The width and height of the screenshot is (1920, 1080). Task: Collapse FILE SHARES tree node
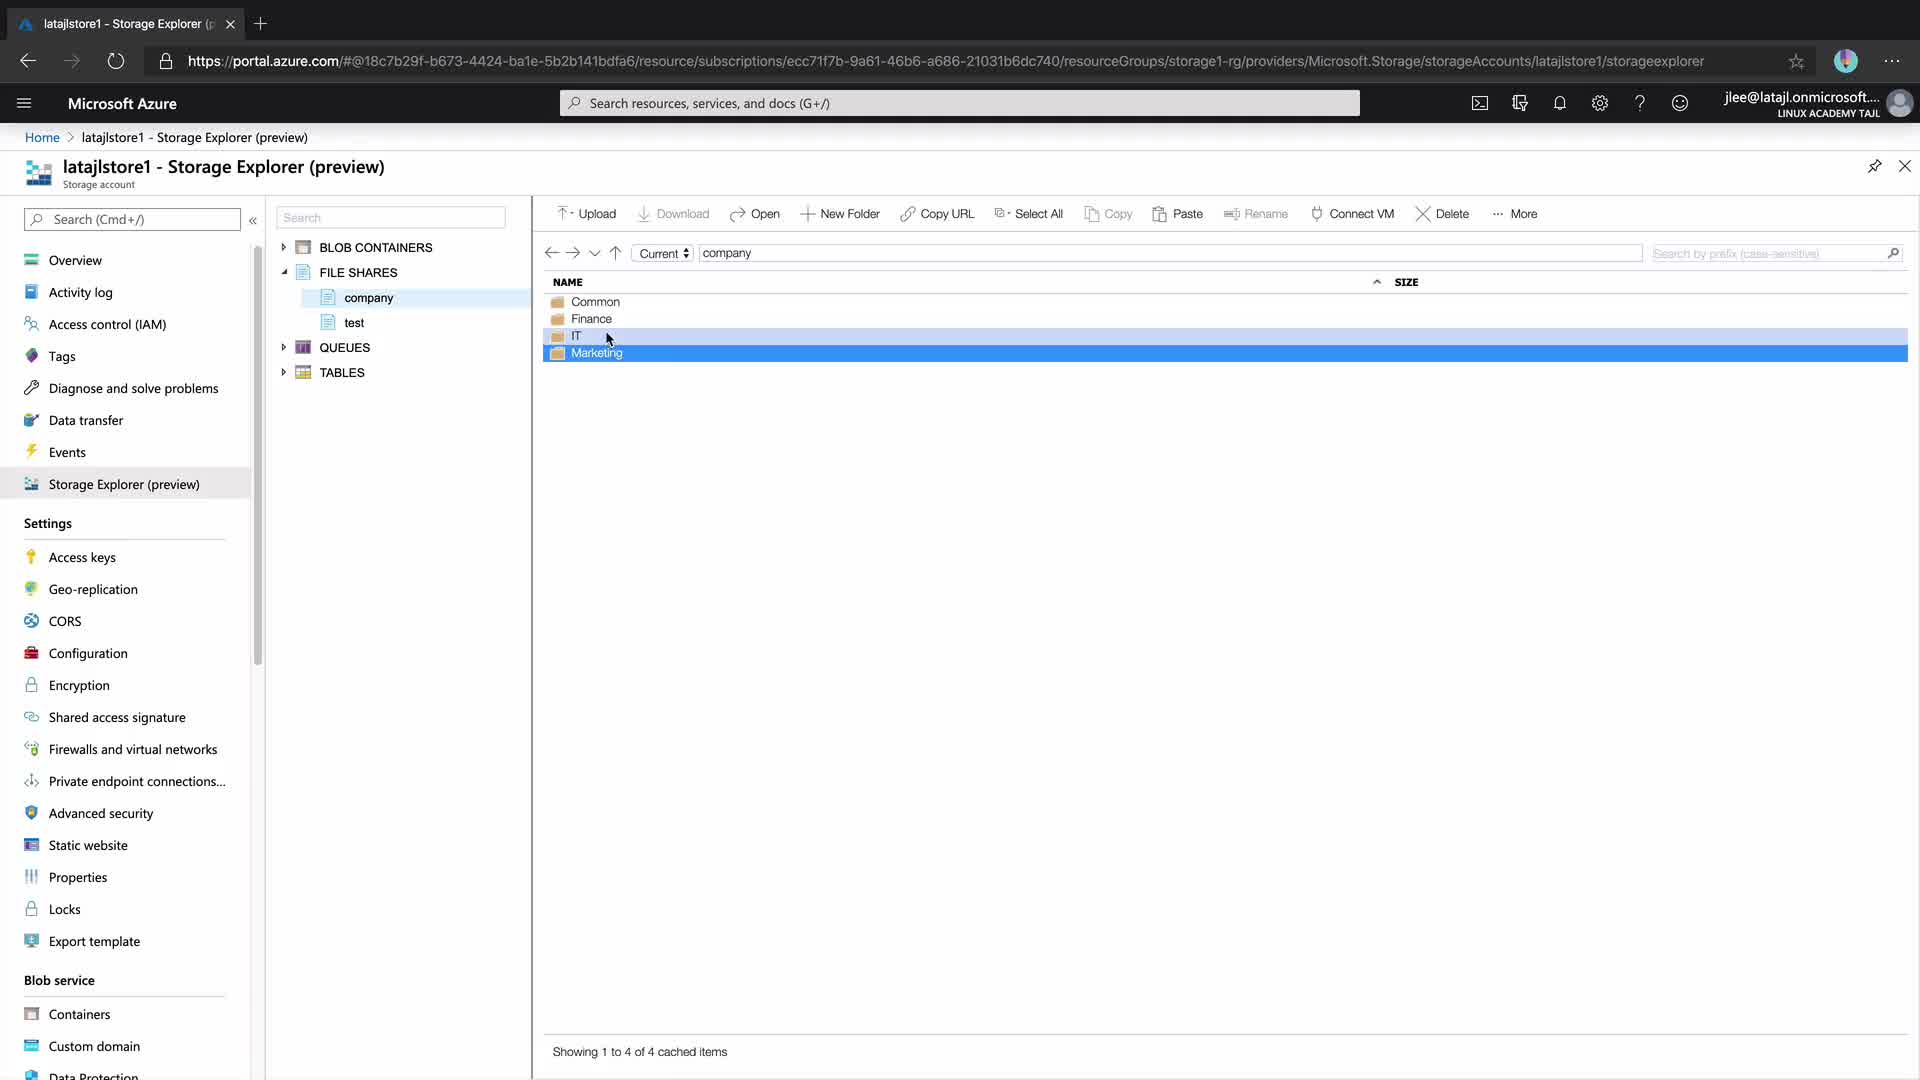tap(284, 272)
